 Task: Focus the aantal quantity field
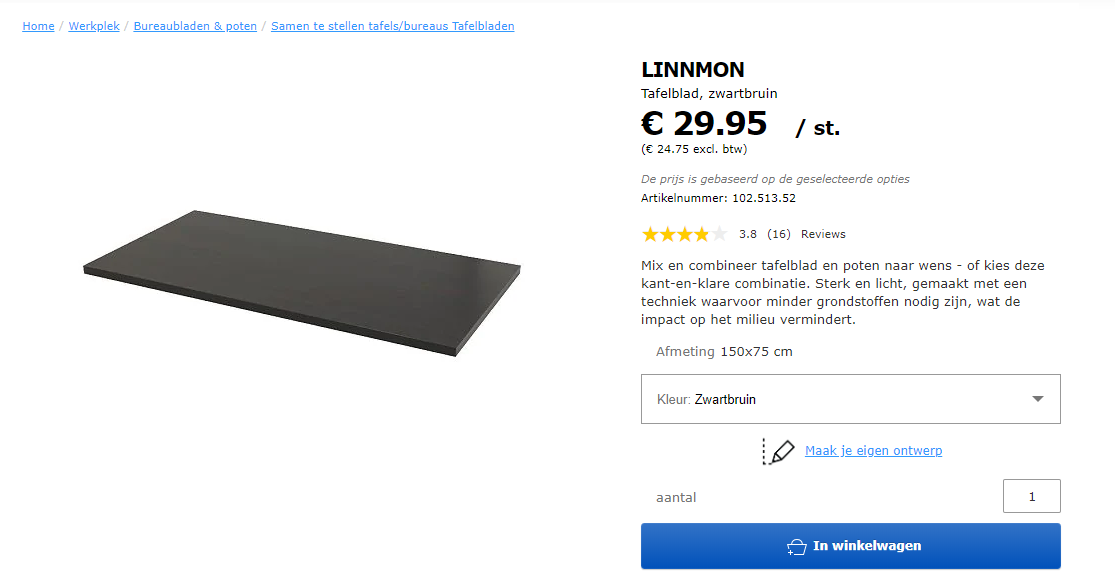1031,496
